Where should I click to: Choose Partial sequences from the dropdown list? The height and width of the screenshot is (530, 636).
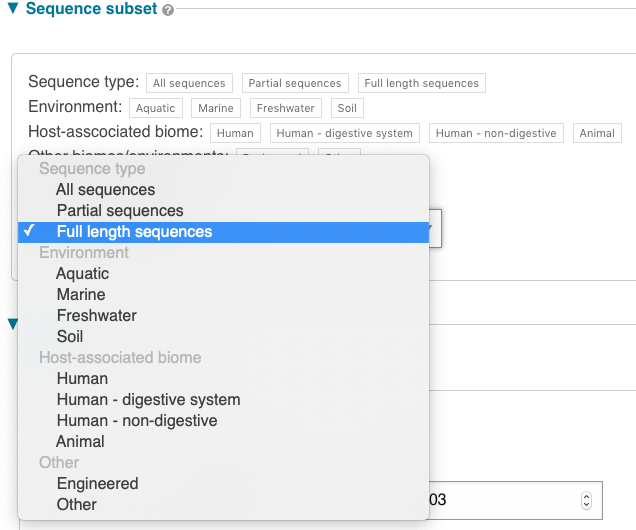tap(223, 211)
